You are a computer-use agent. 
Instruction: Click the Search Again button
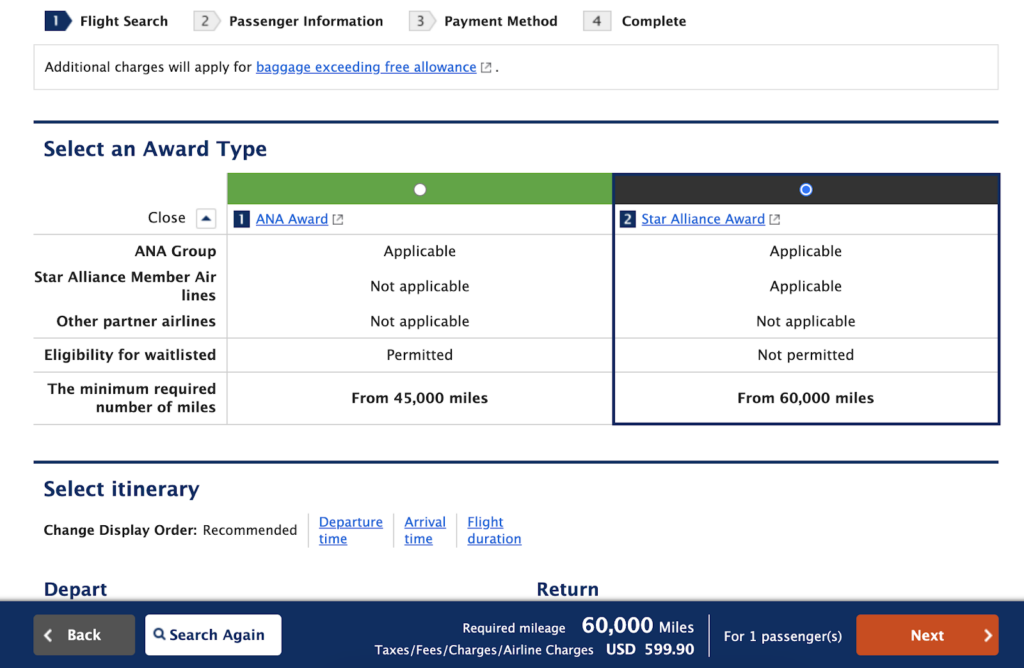[213, 635]
